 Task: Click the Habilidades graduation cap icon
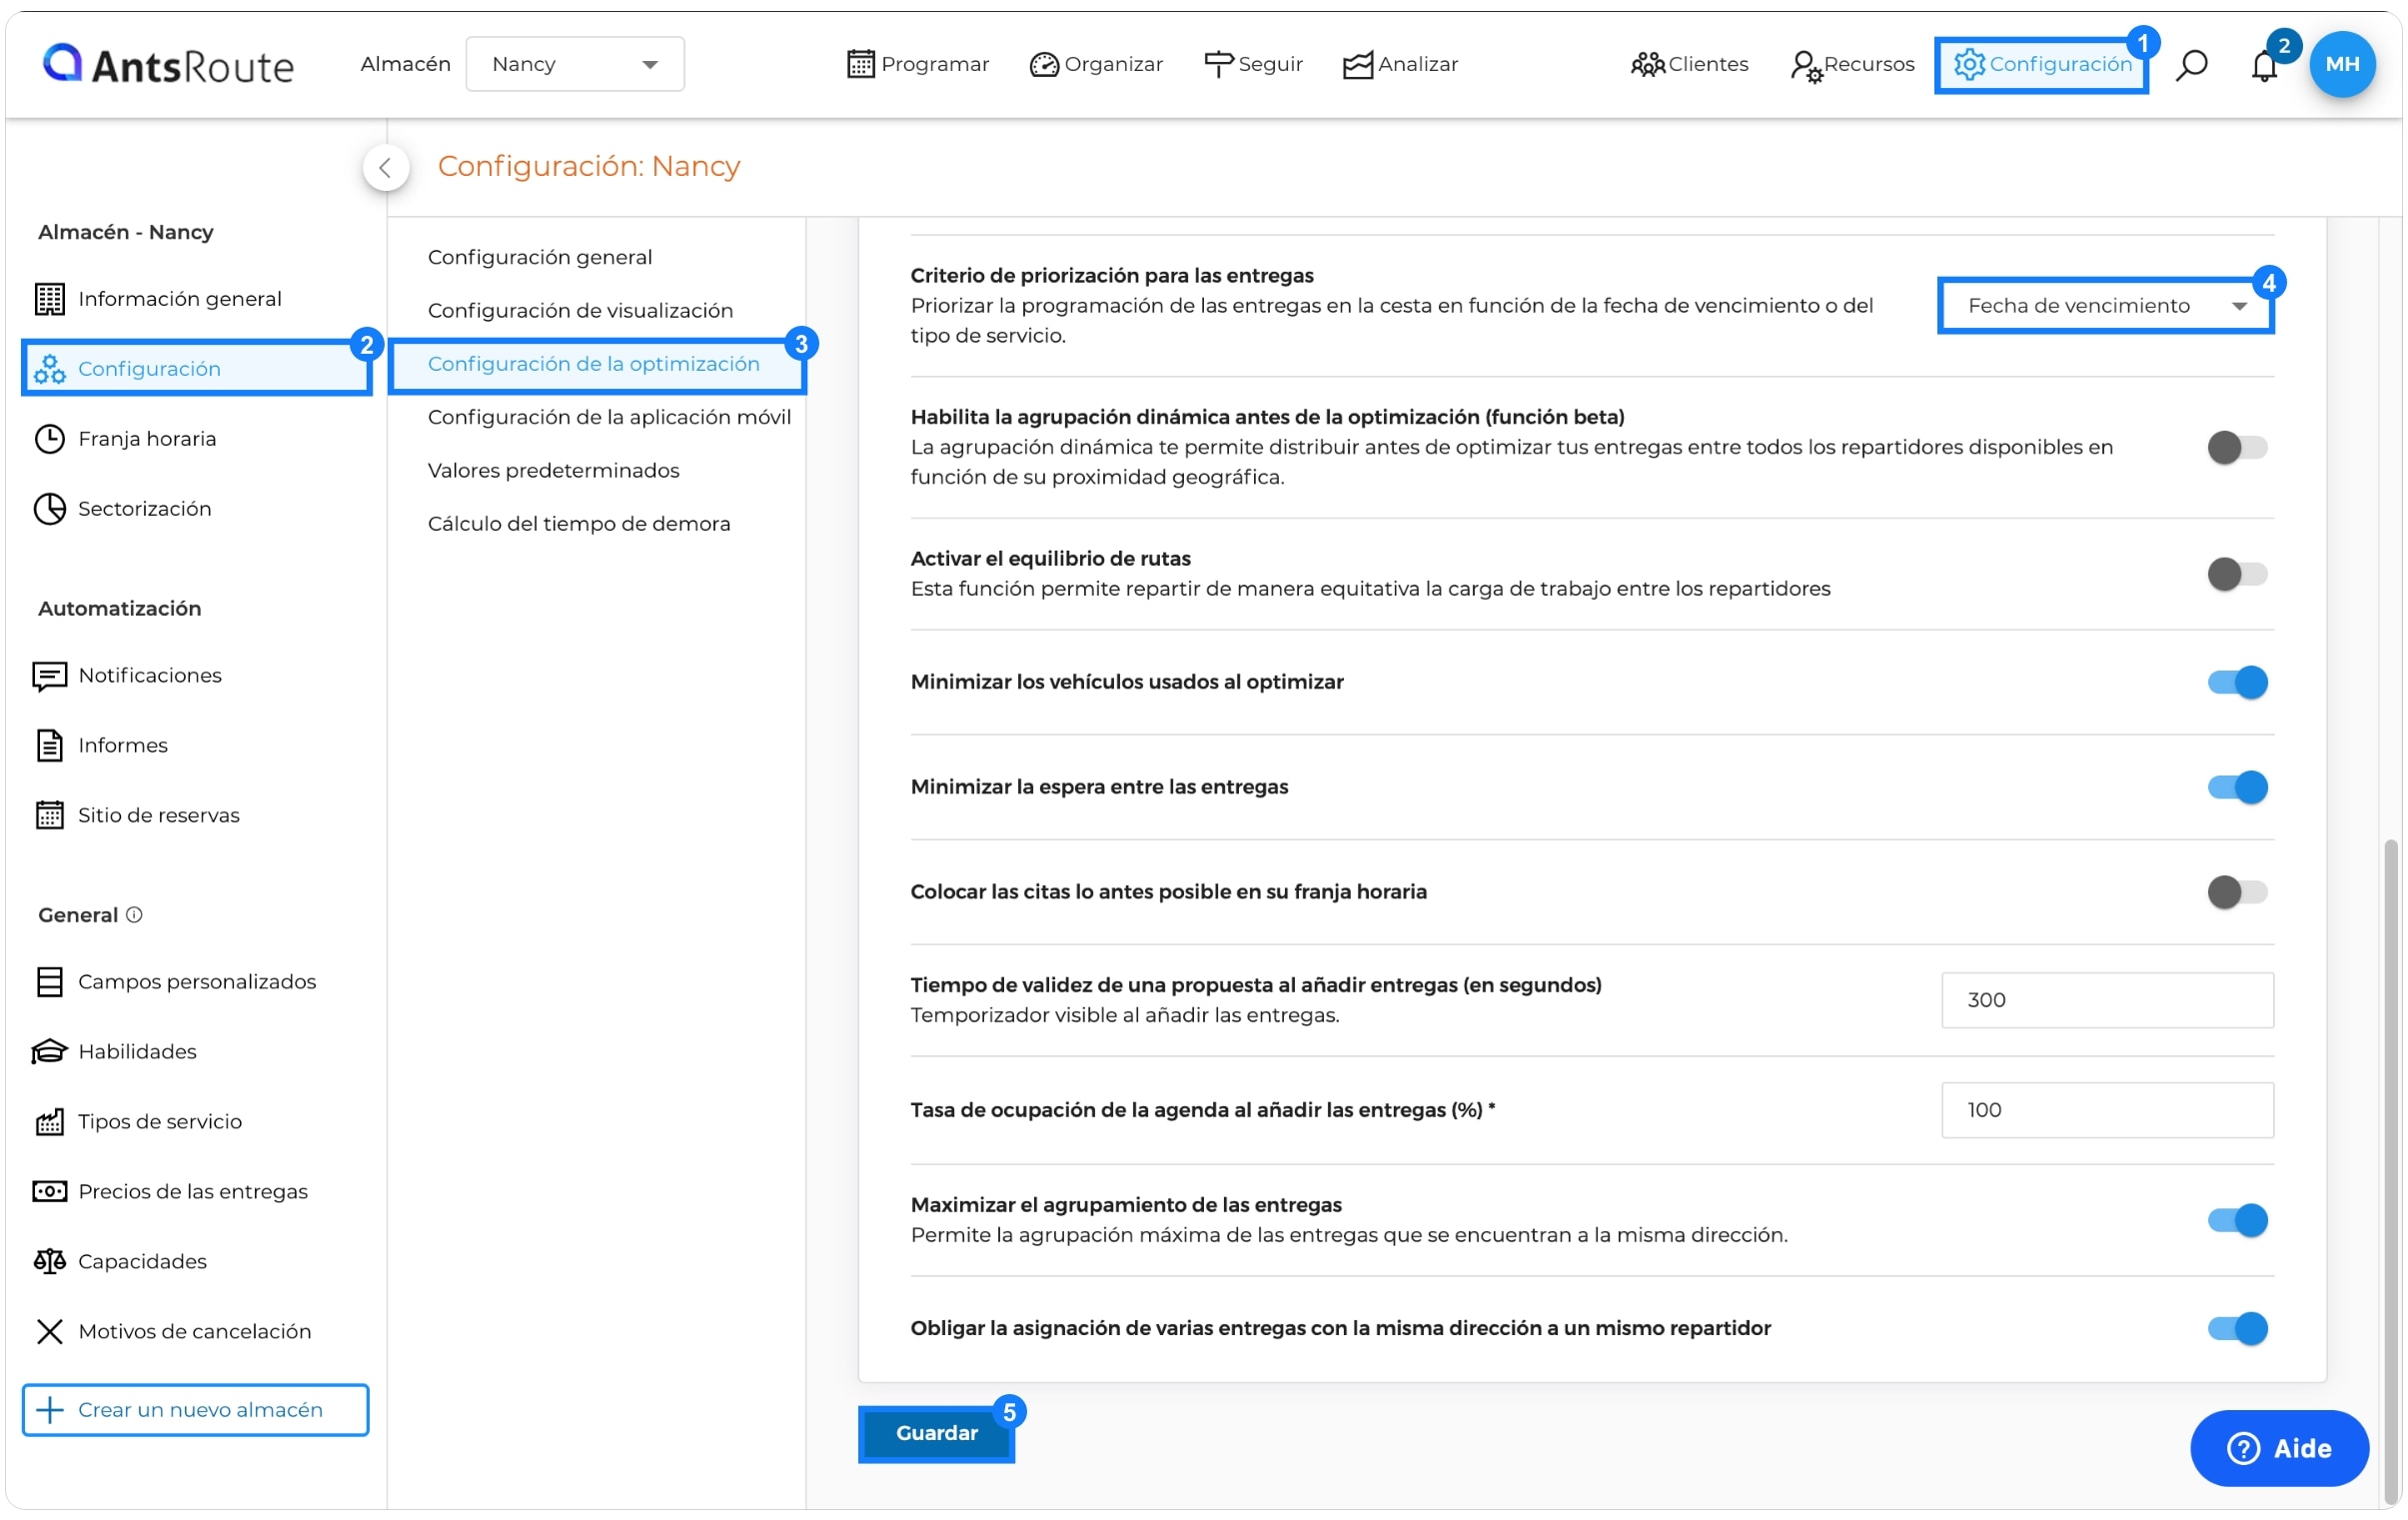(50, 1051)
